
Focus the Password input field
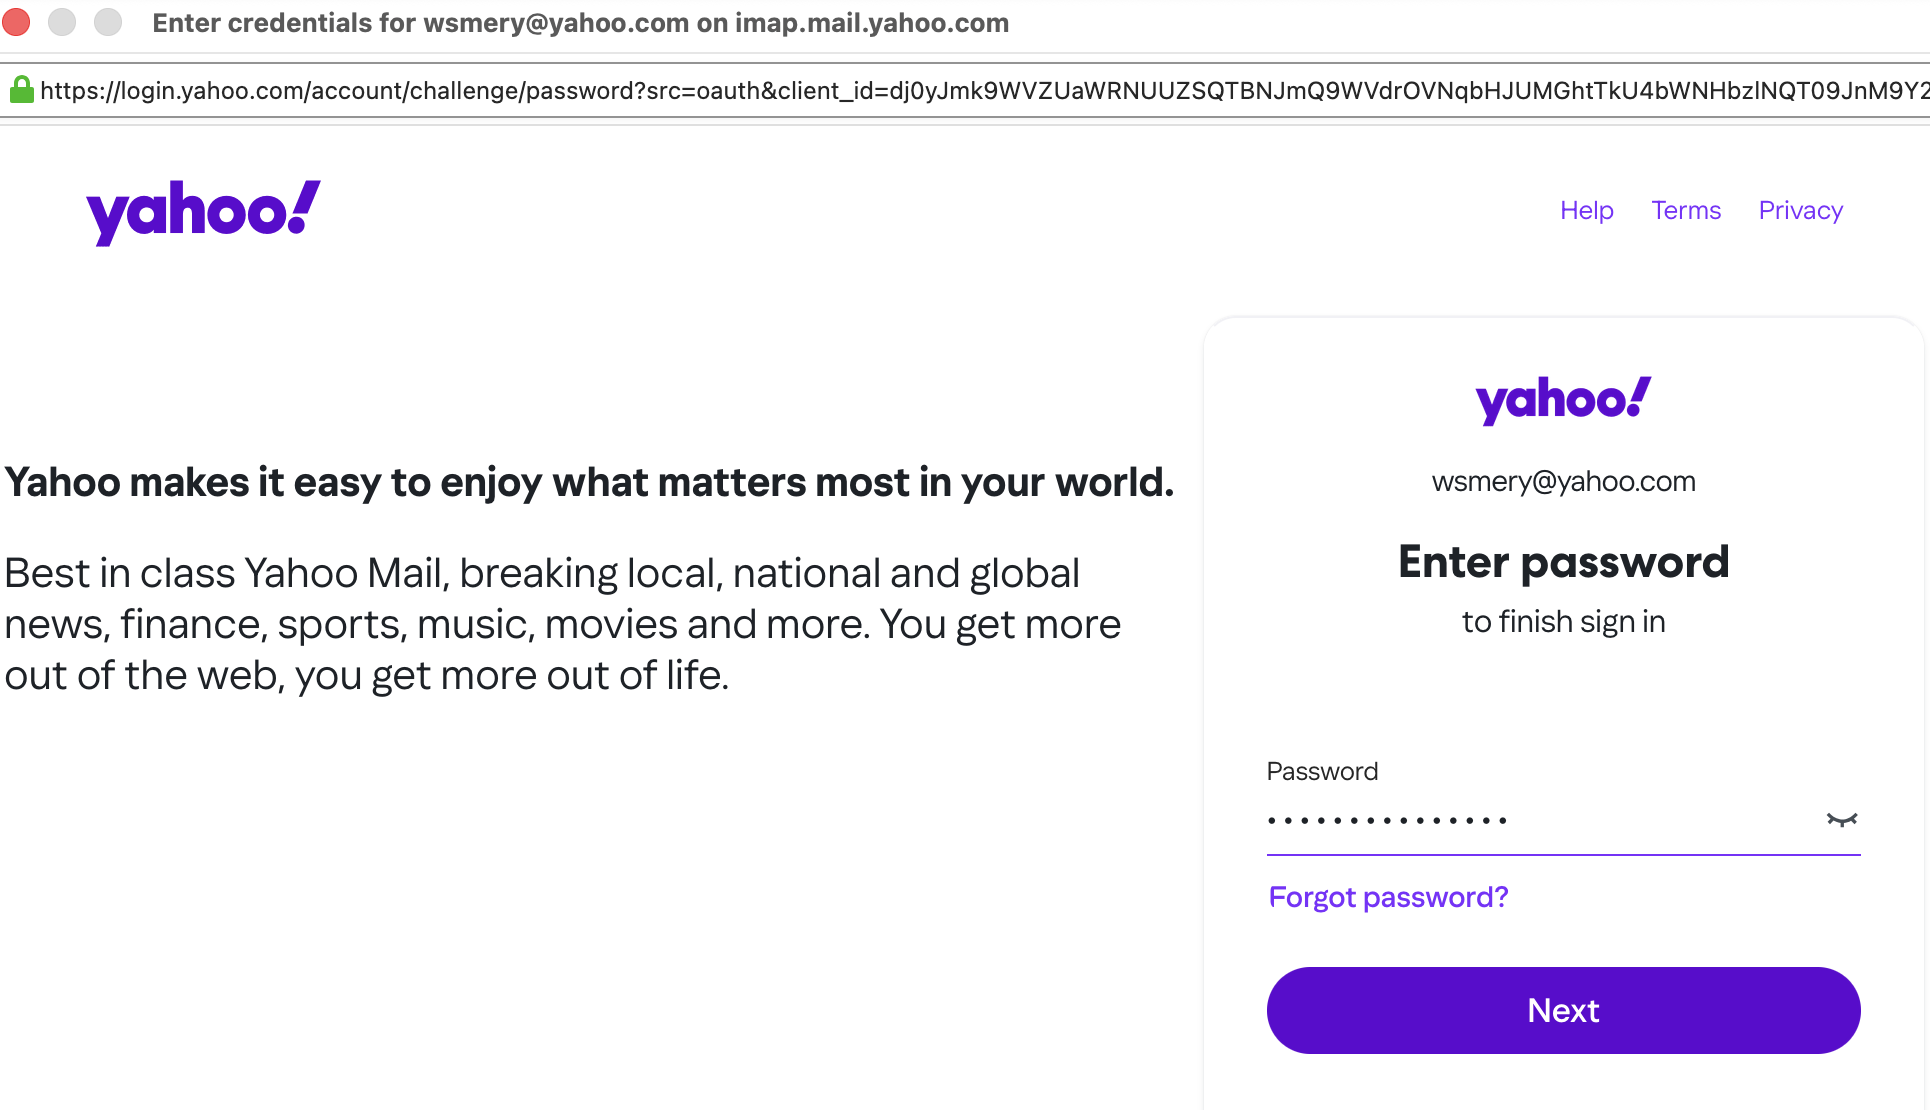[1540, 821]
